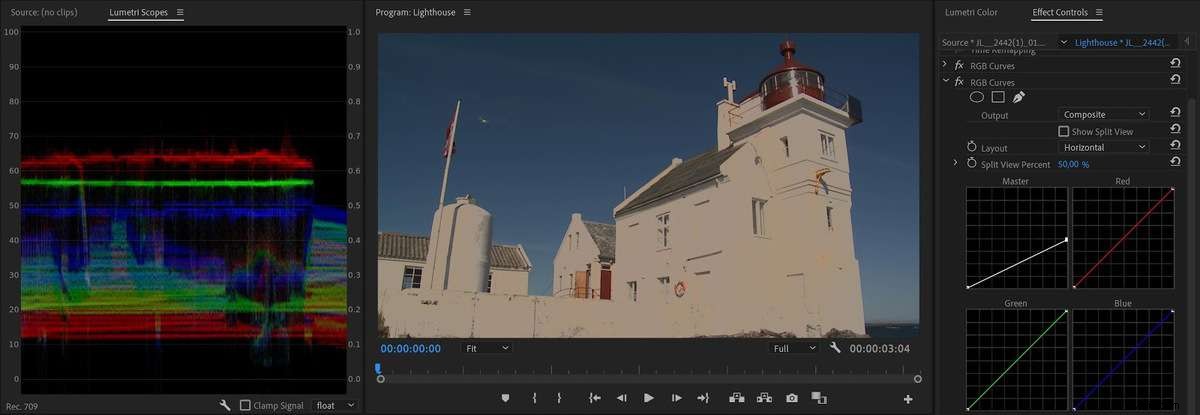The width and height of the screenshot is (1200, 415).
Task: Click the Red channel curve graph
Action: [x=1122, y=238]
